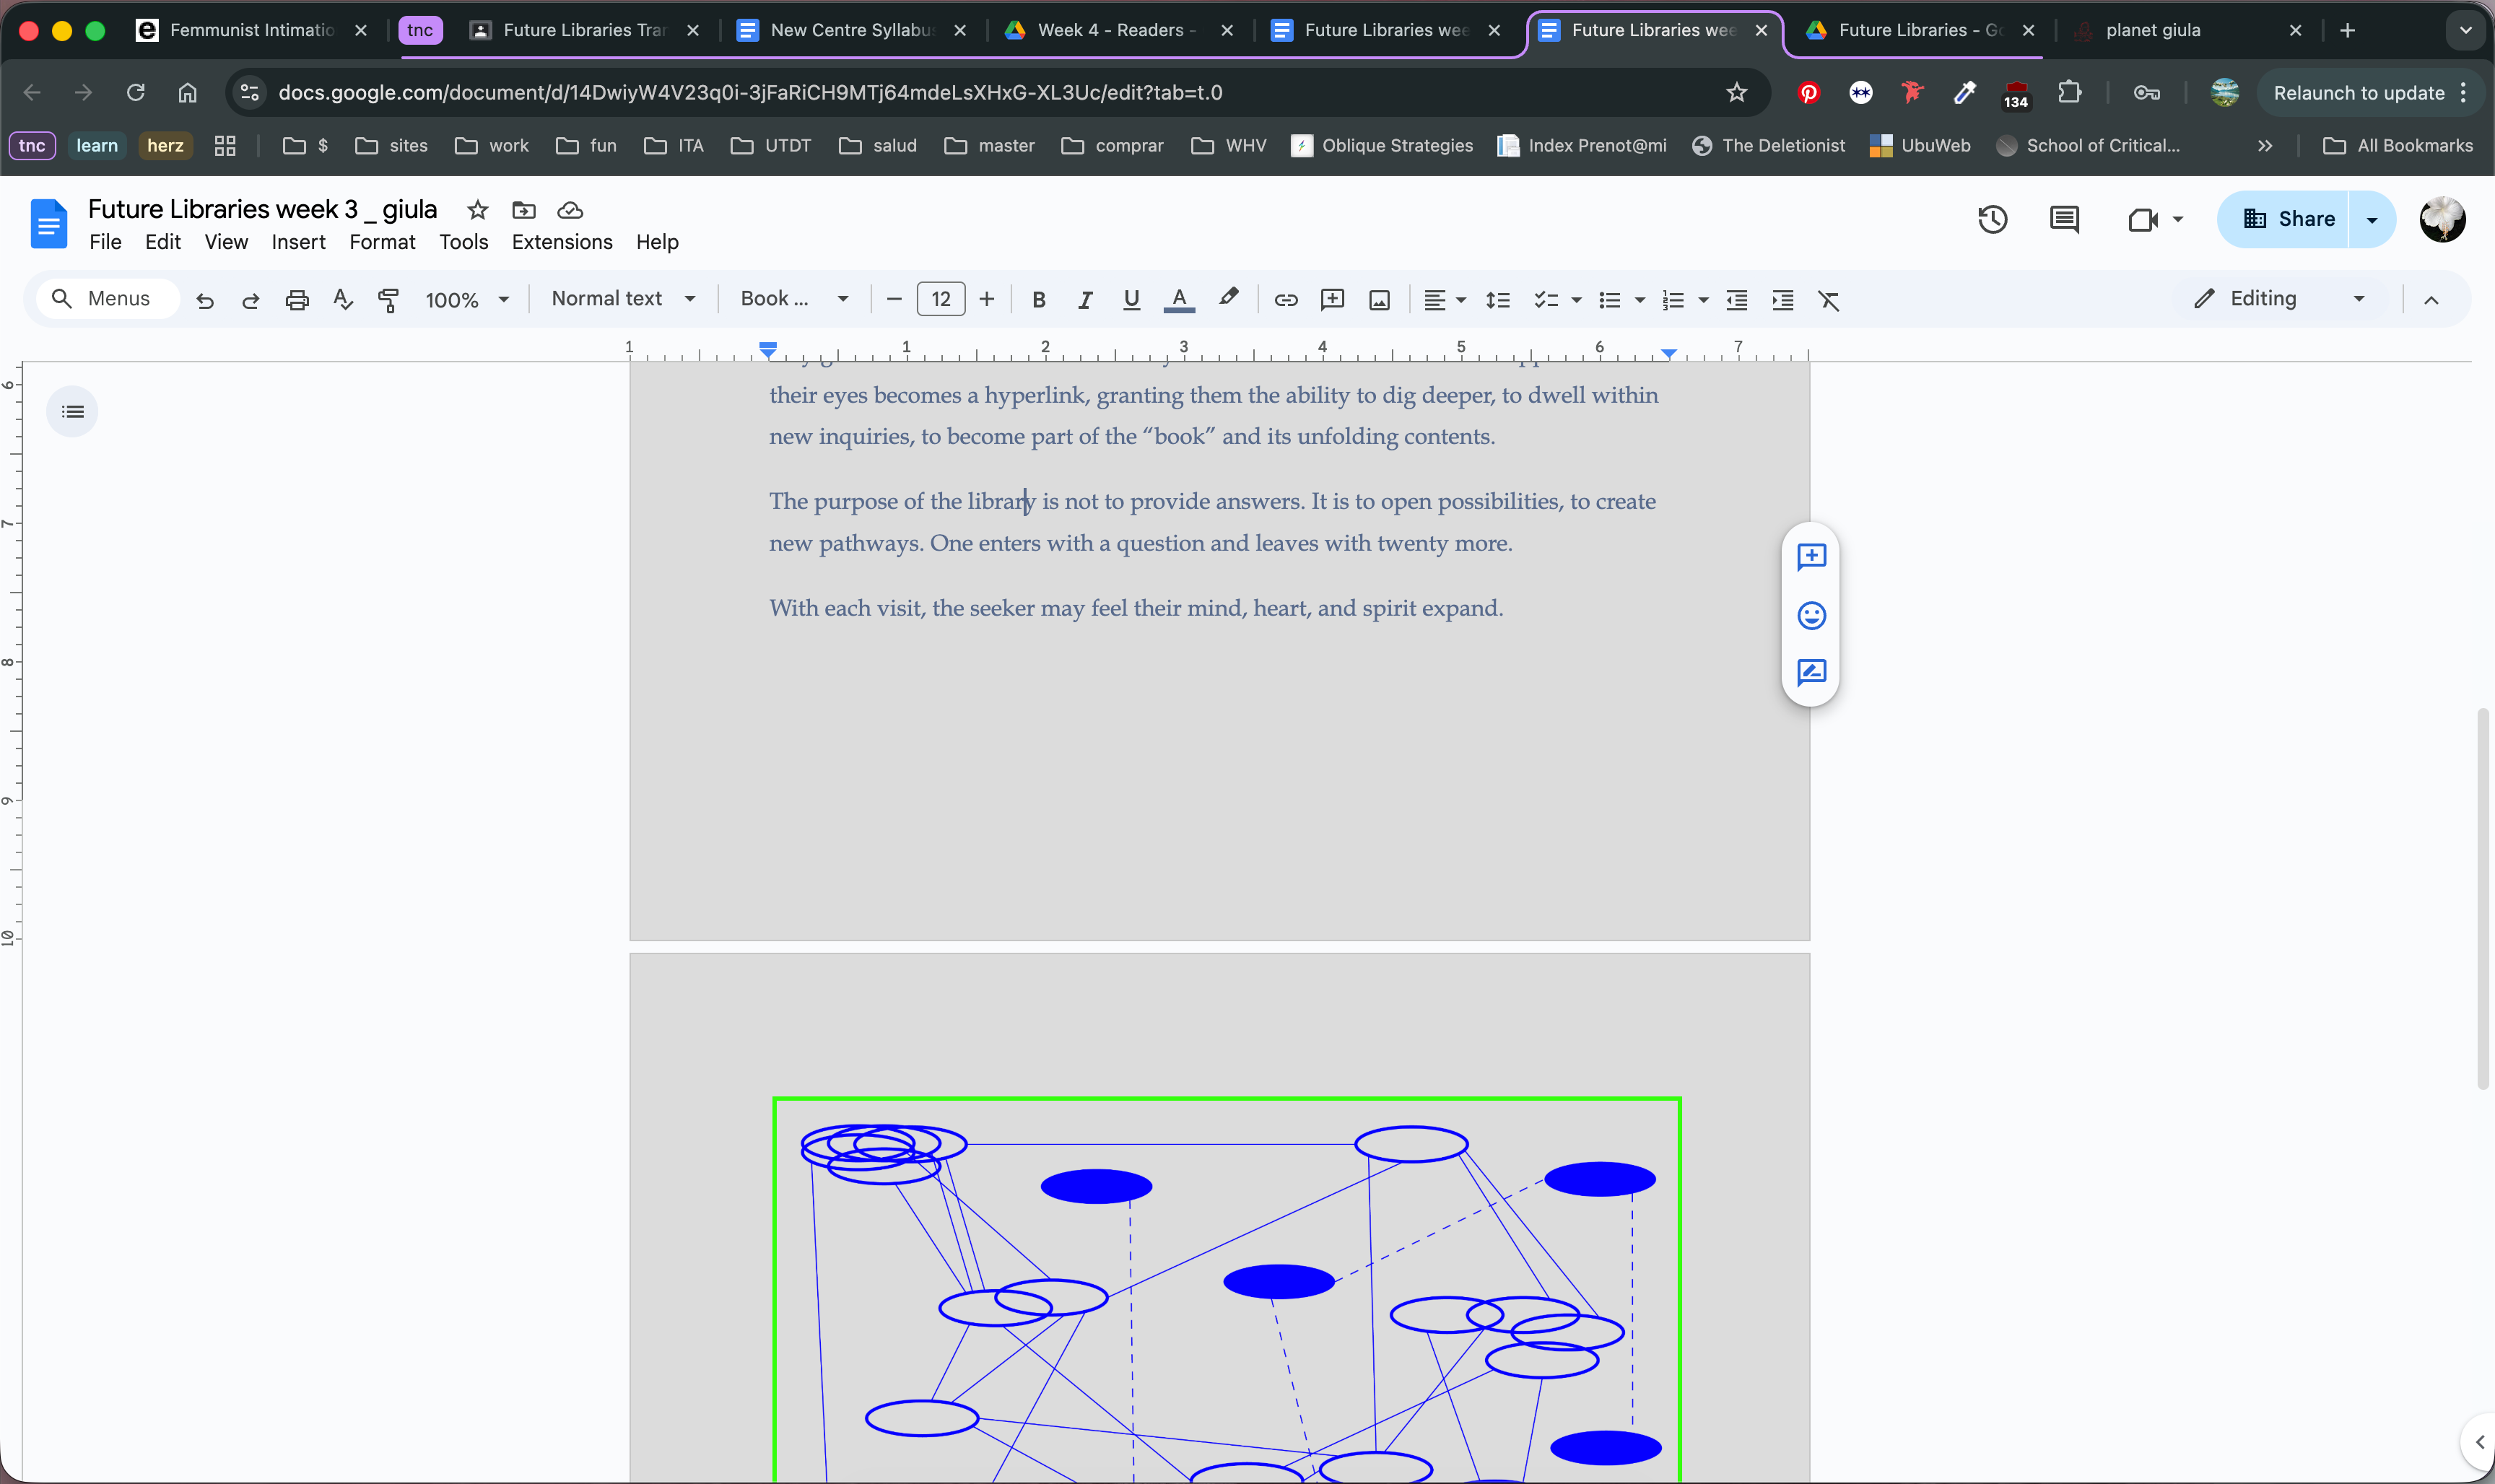The image size is (2495, 1484).
Task: Click the paint format roller icon
Action: coord(388,300)
